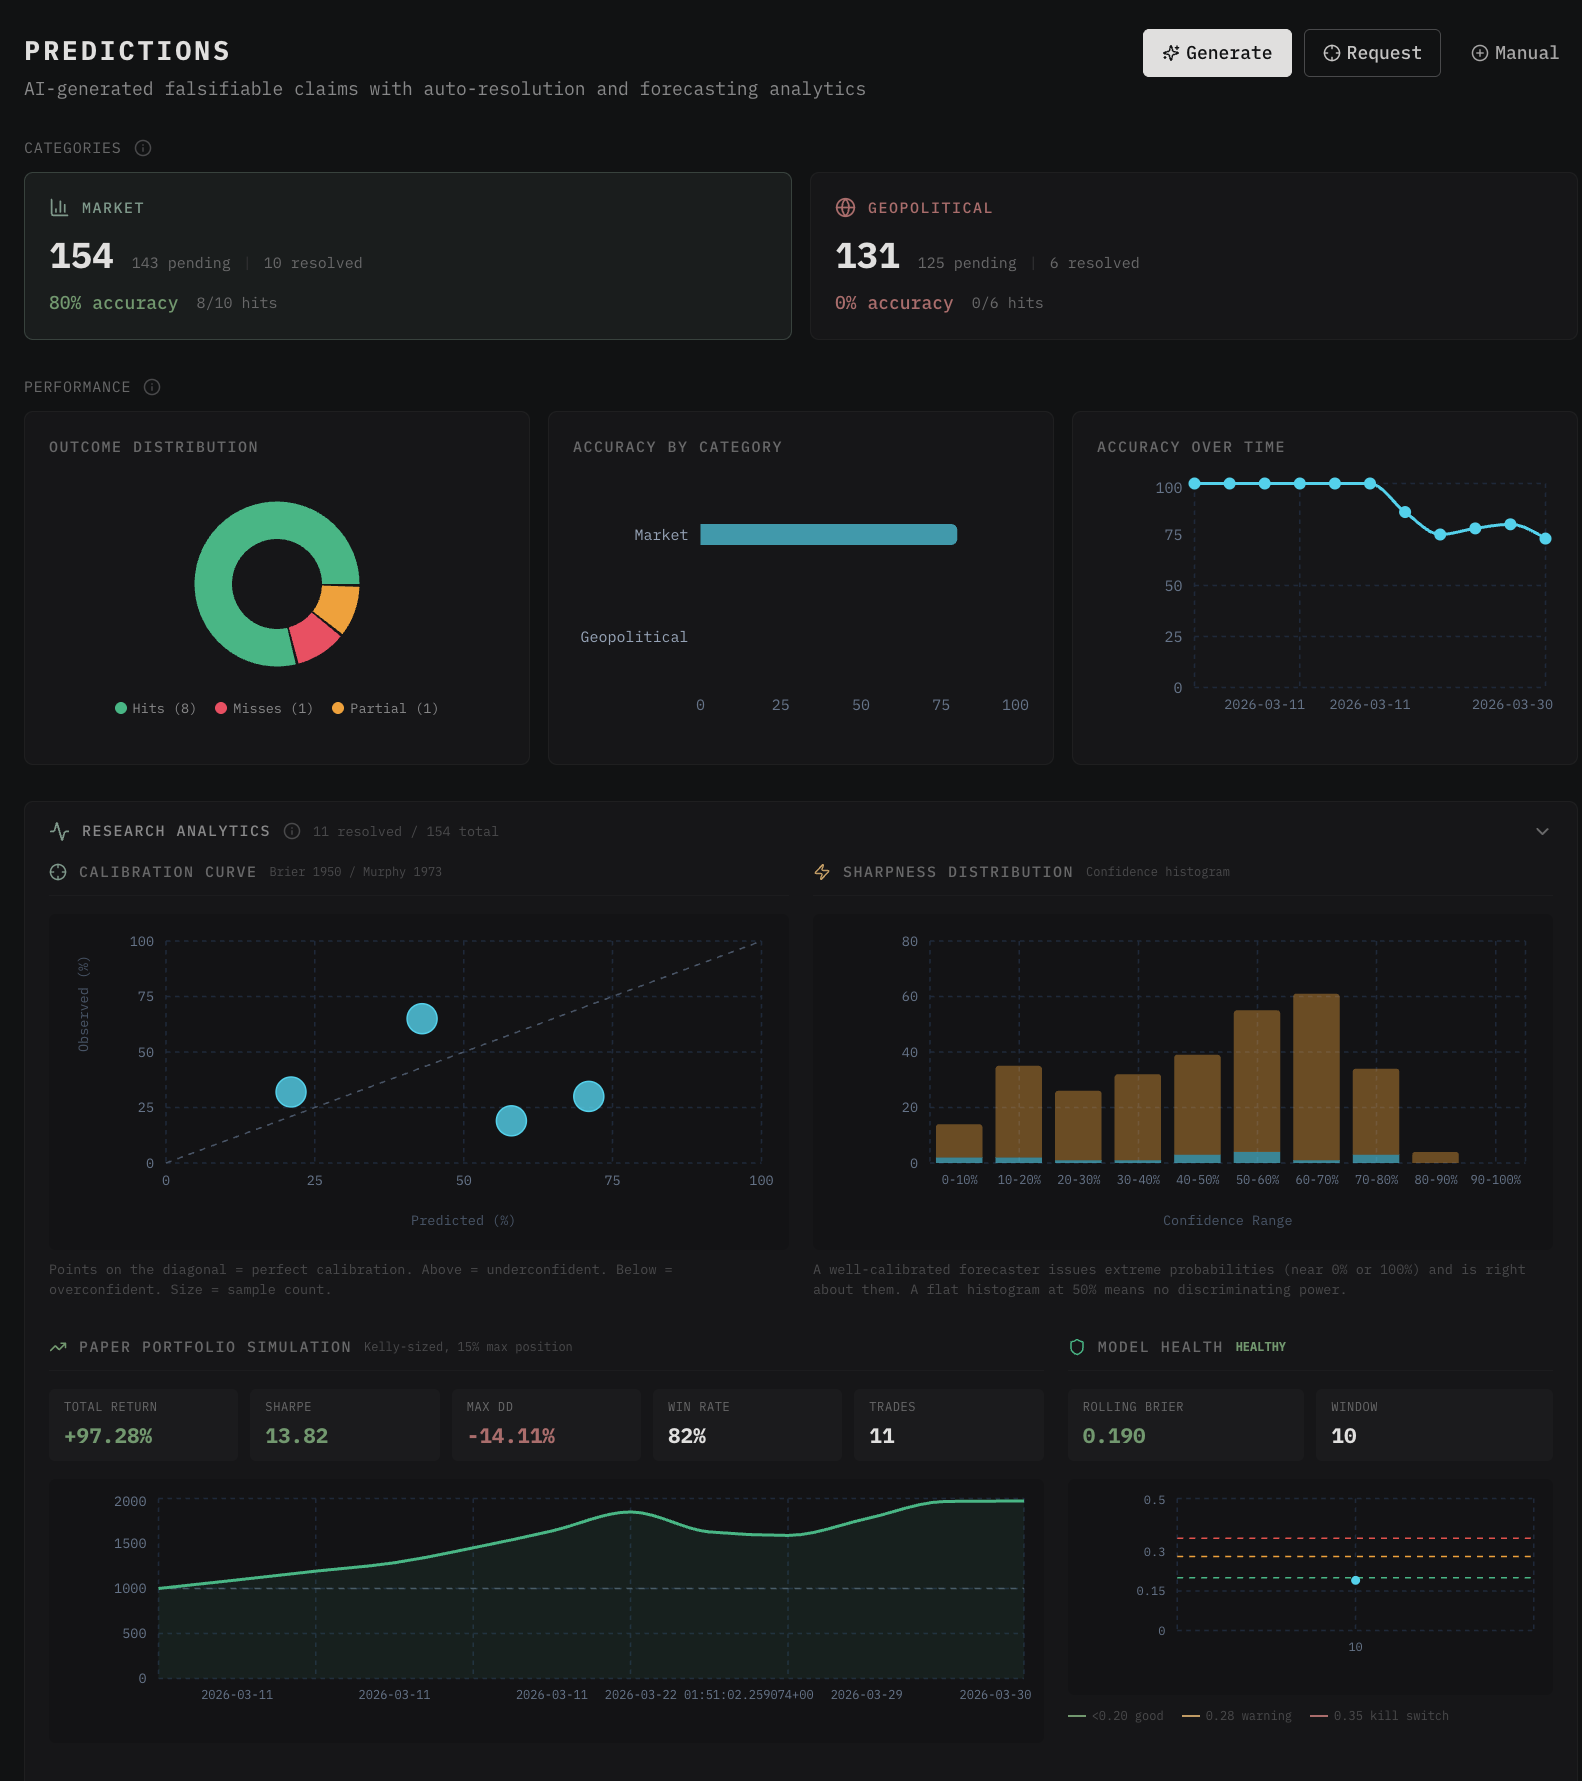Click the '<0.20 good' legend entry
Image resolution: width=1582 pixels, height=1781 pixels.
point(1116,1716)
